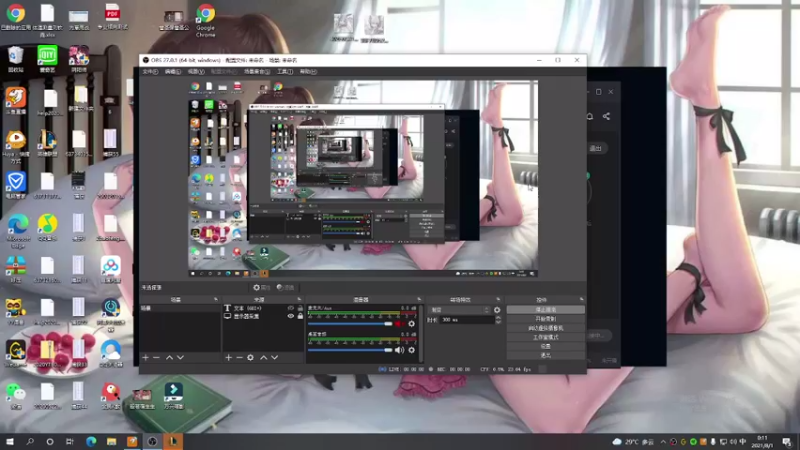Open the Edit menu in OBS
The image size is (800, 450).
point(172,72)
